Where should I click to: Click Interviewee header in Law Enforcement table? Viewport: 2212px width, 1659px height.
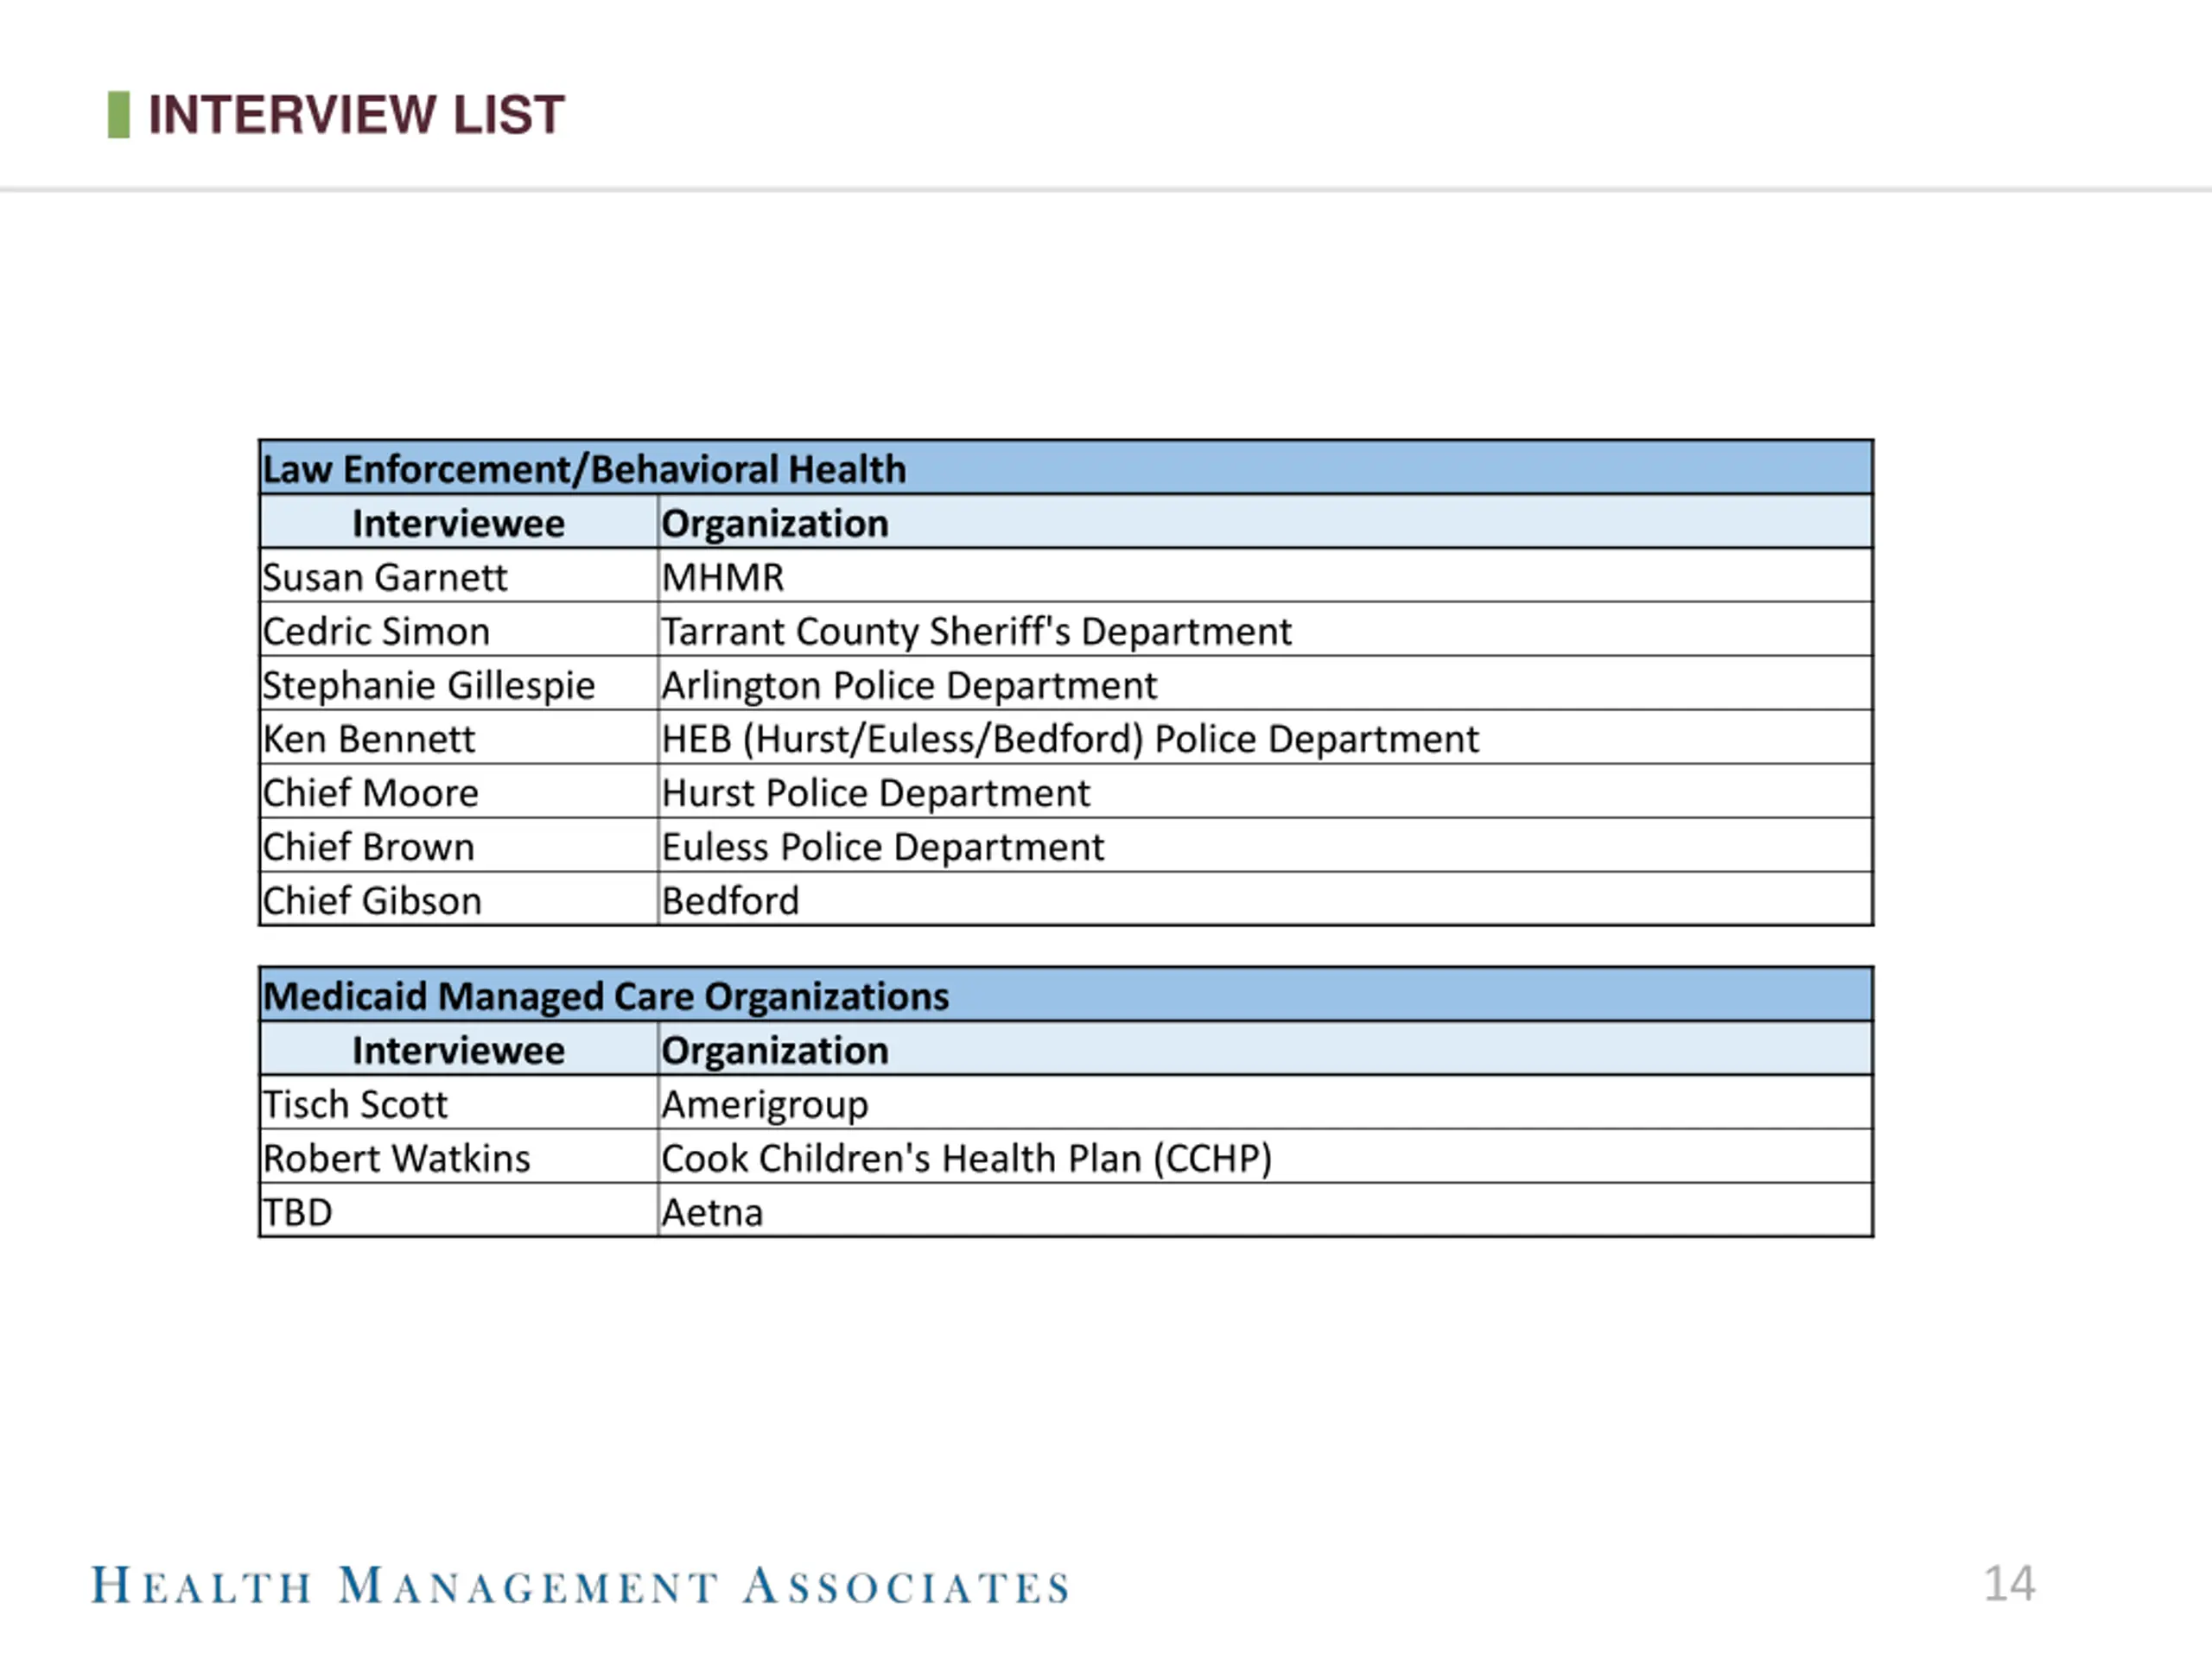459,523
